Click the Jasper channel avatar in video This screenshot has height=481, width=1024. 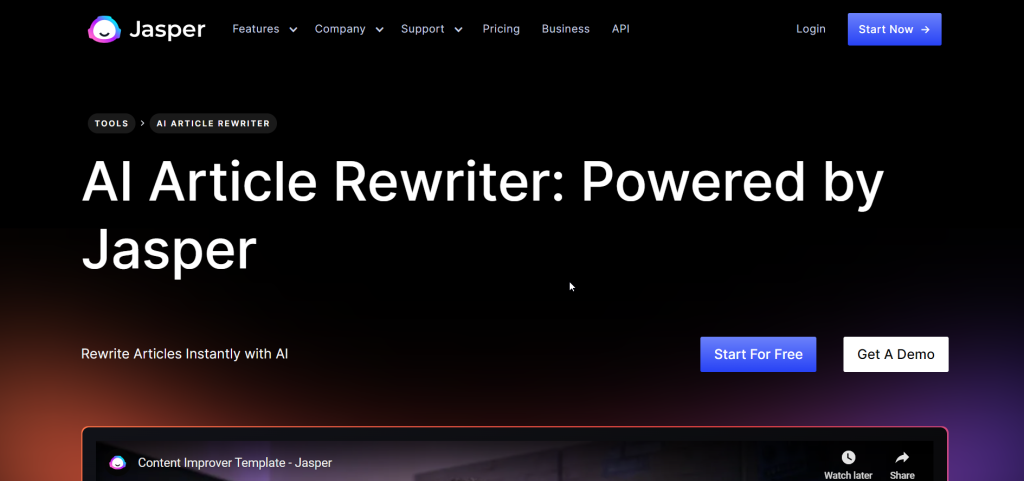click(x=118, y=463)
